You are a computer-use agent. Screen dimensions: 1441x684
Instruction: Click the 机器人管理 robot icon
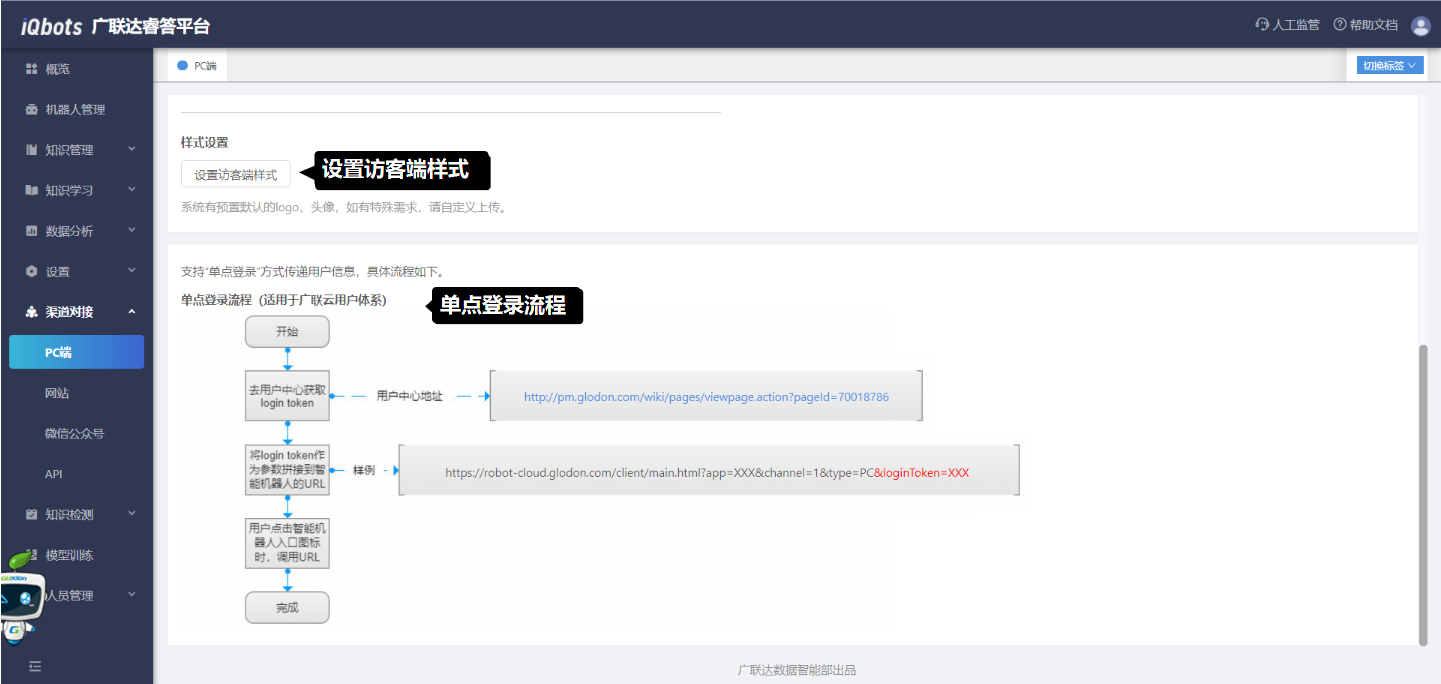coord(31,110)
